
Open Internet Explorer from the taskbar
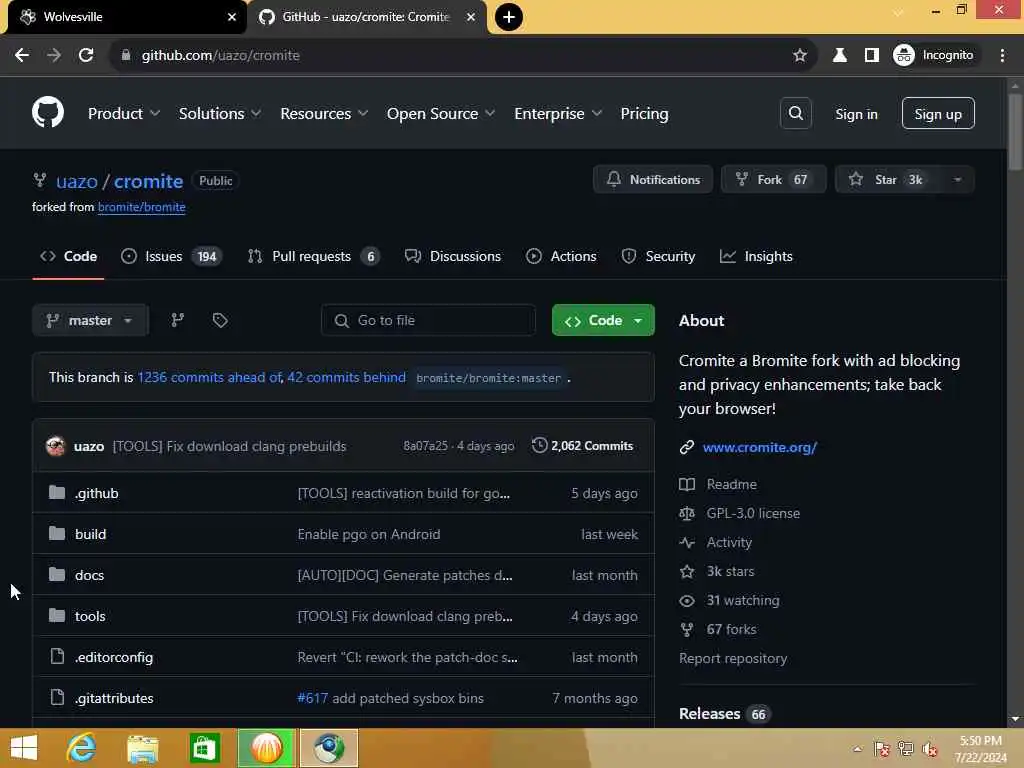pos(82,748)
